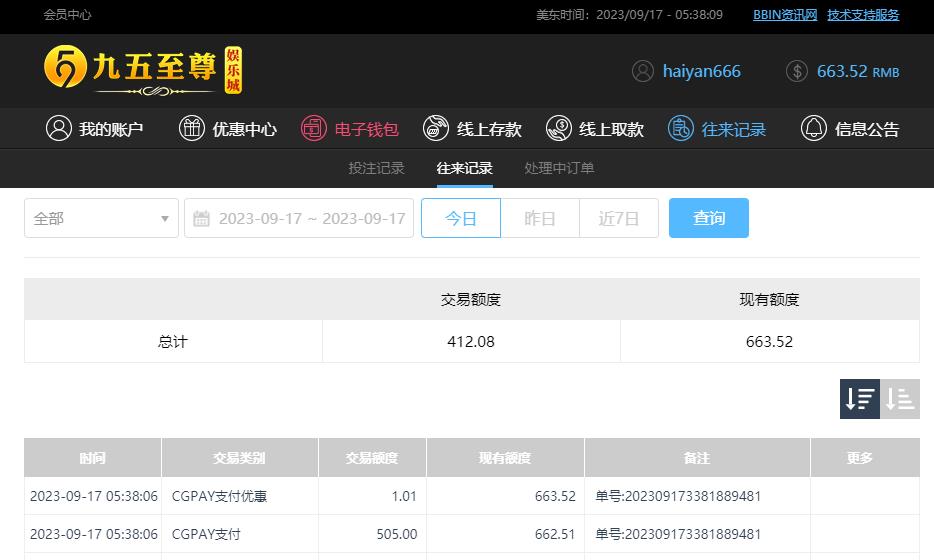Click the dollar balance icon
The height and width of the screenshot is (560, 934).
(x=797, y=71)
